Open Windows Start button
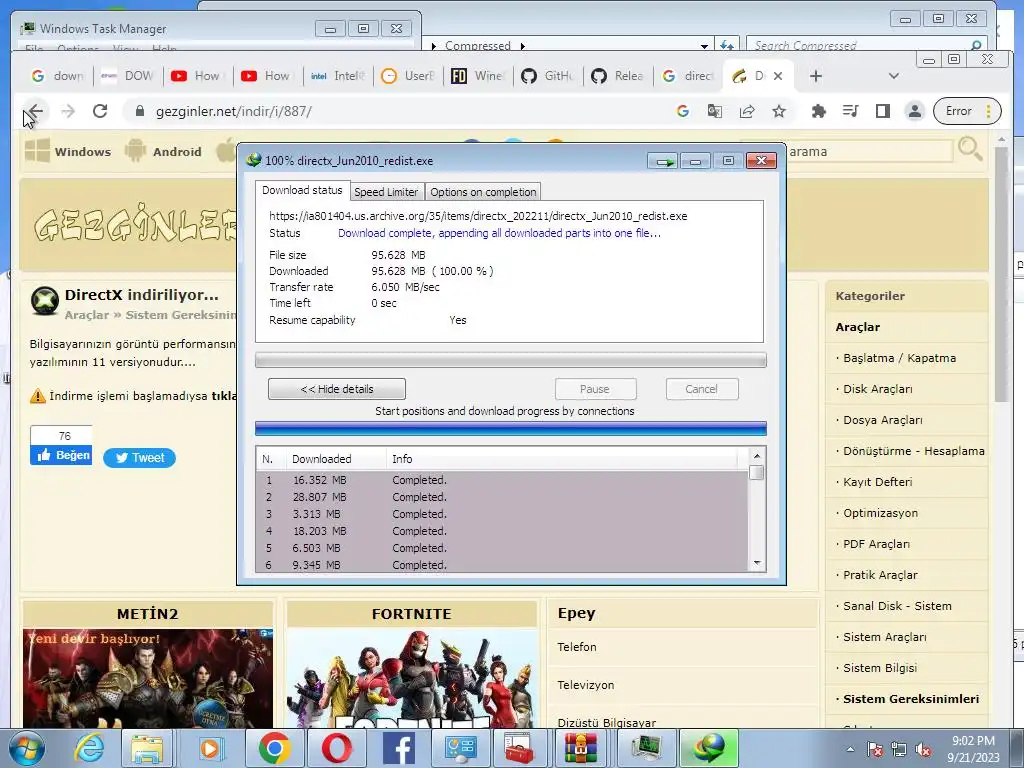This screenshot has width=1024, height=768. tap(27, 748)
